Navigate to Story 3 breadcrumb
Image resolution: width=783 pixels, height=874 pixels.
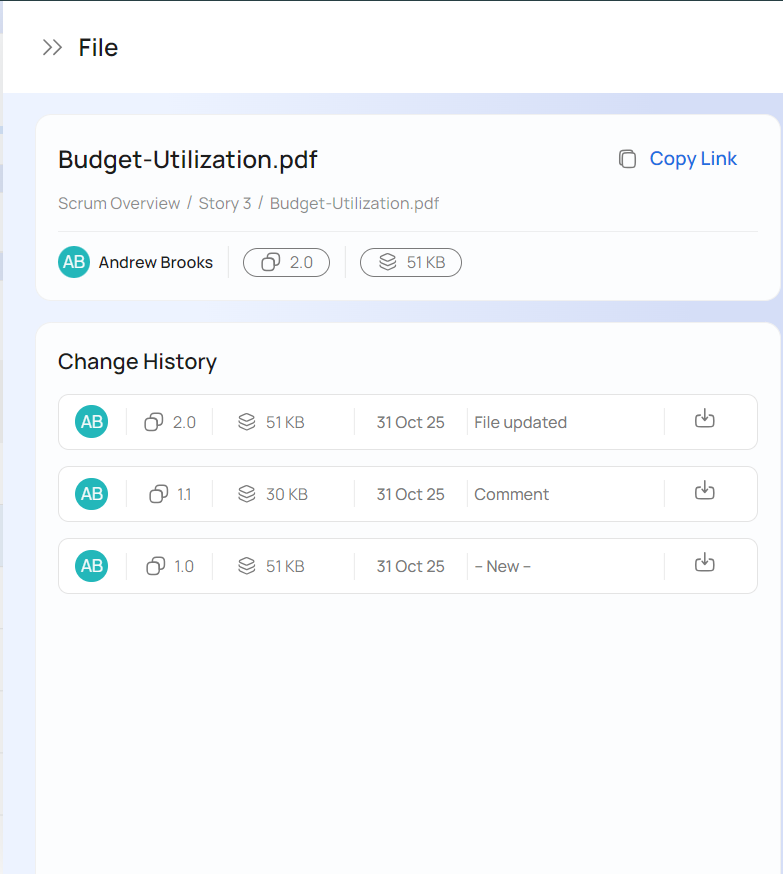(225, 204)
